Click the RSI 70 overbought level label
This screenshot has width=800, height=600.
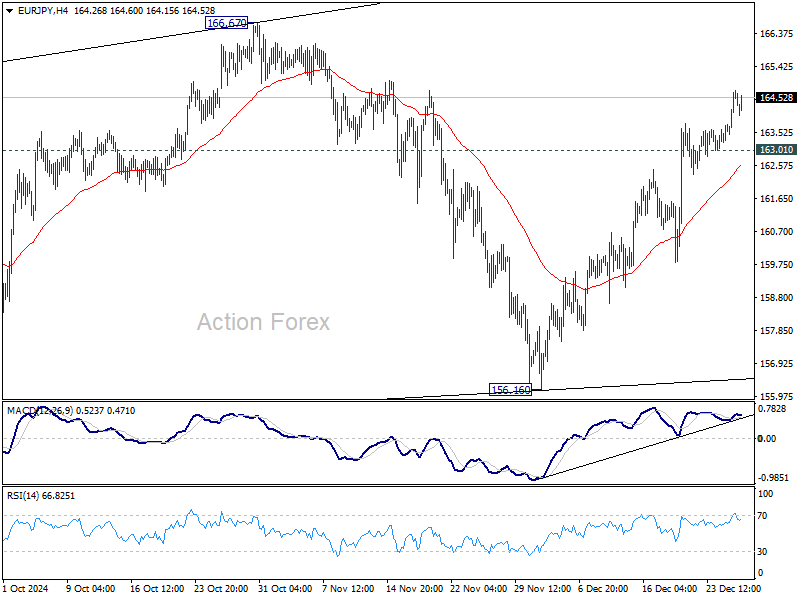pyautogui.click(x=762, y=516)
